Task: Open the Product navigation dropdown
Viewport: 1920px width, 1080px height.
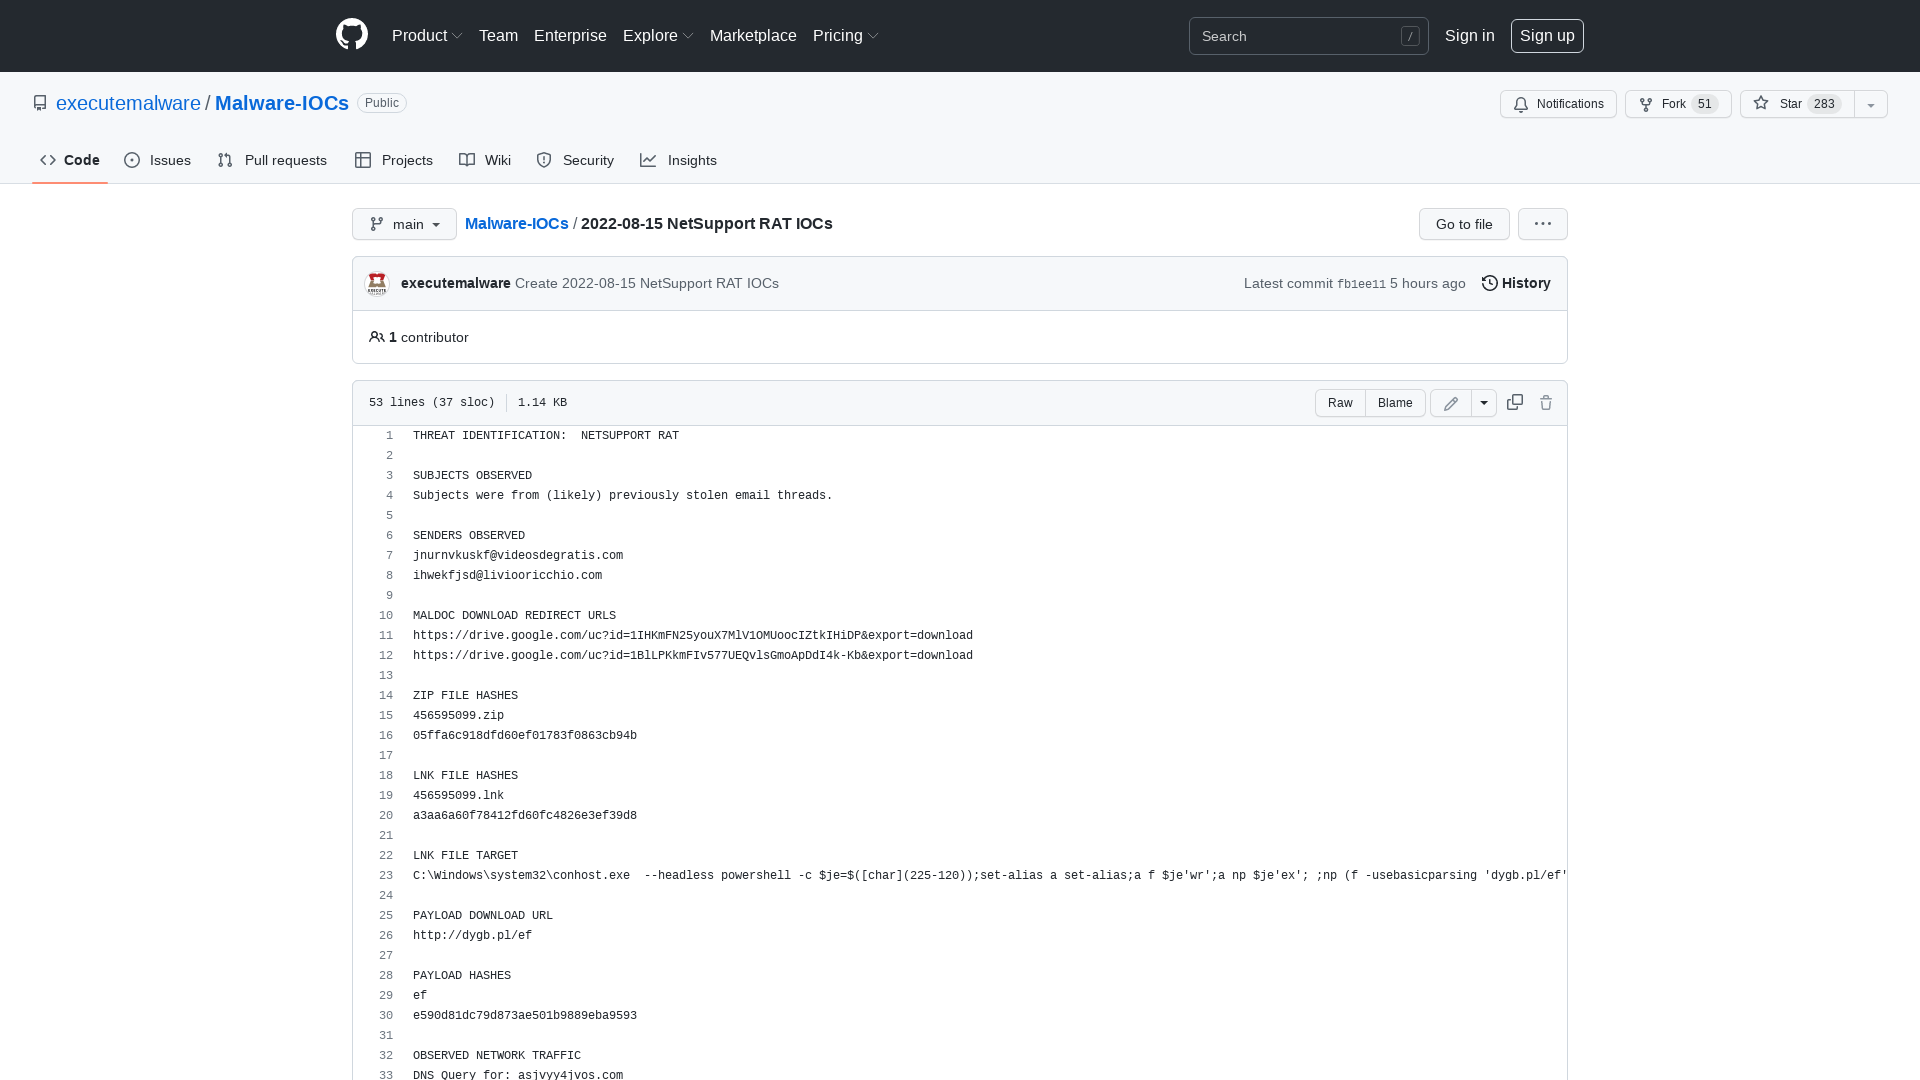Action: click(427, 35)
